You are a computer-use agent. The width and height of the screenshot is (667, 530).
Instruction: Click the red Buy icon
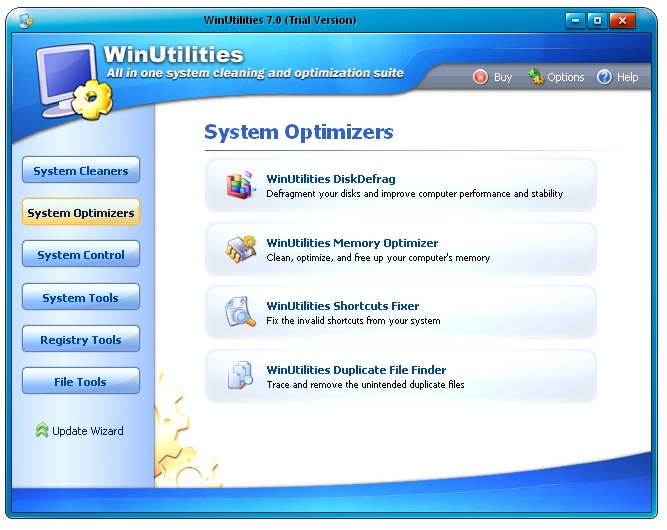click(480, 77)
